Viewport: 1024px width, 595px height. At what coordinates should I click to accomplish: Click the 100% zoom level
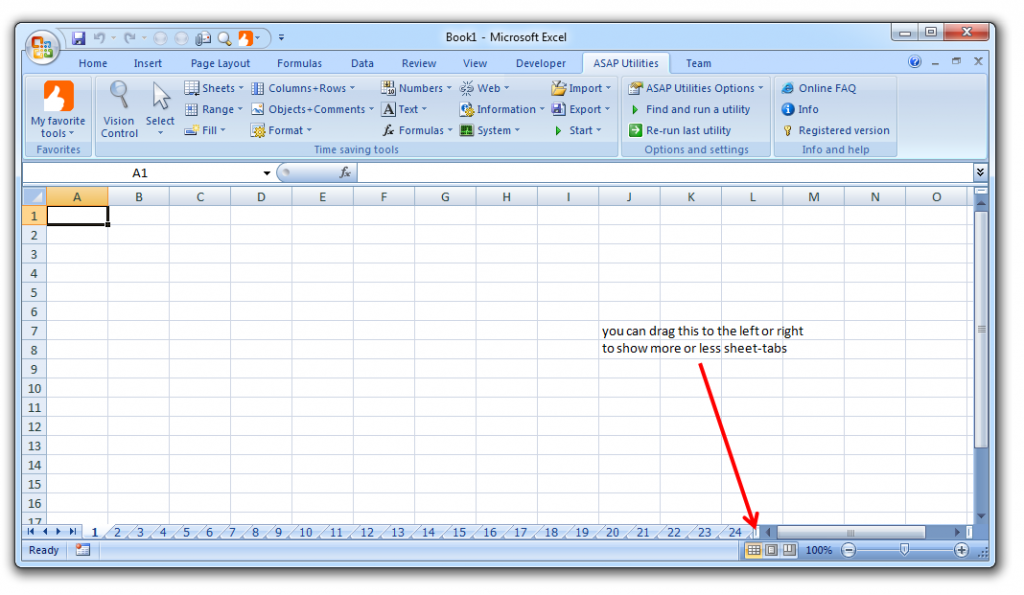tap(818, 551)
